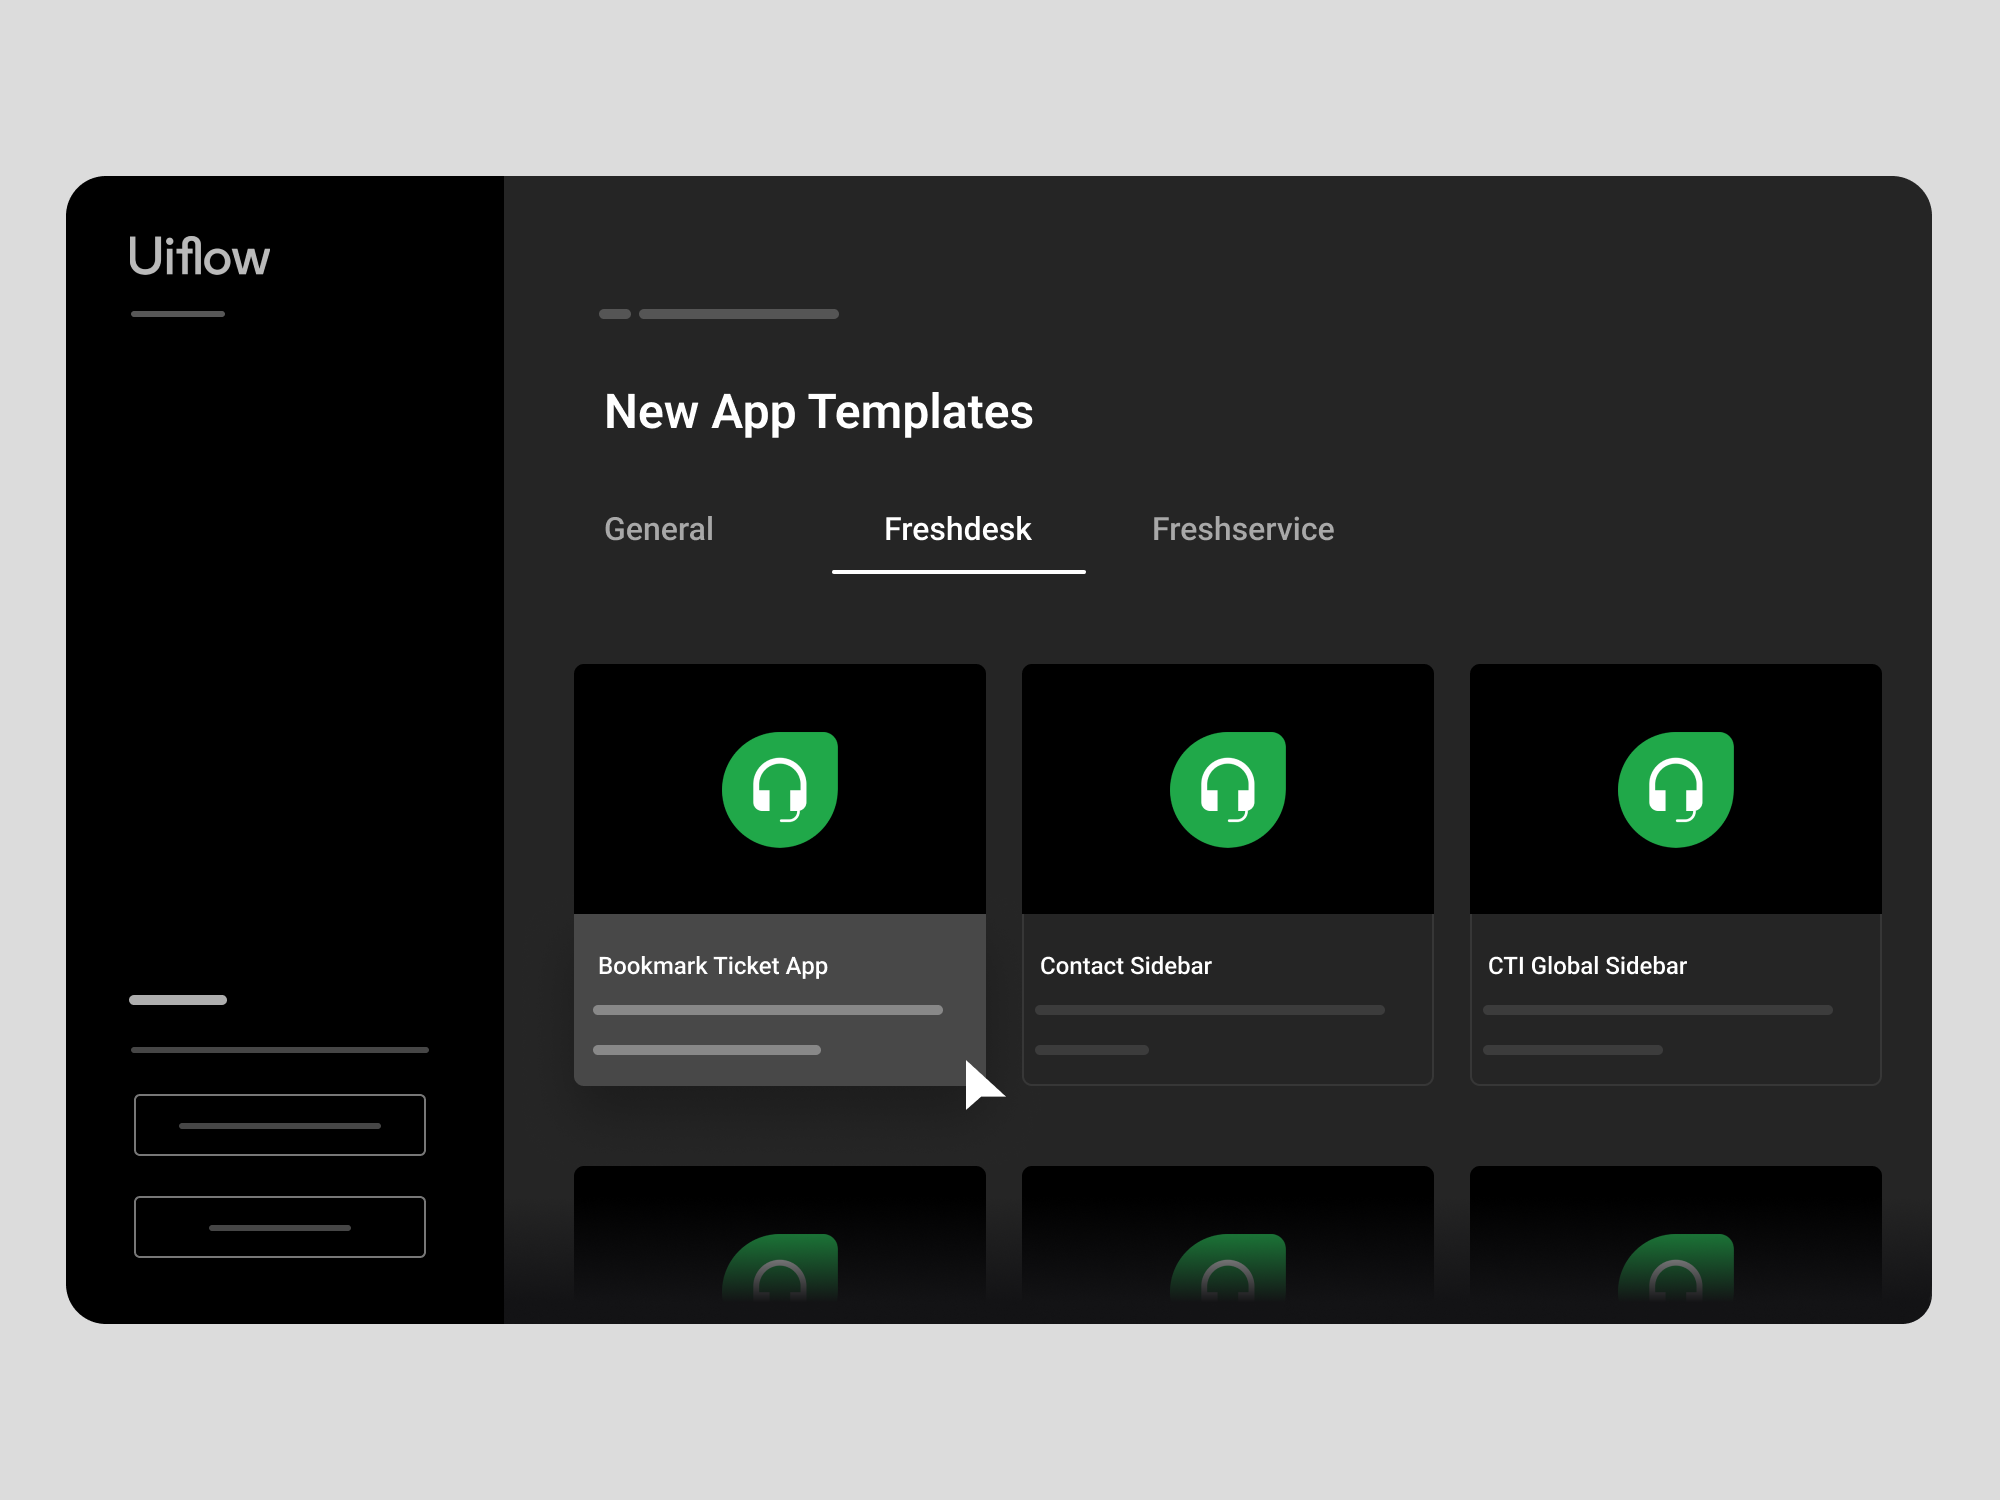Open the Freshservice tab
This screenshot has height=1500, width=2000.
coord(1243,529)
